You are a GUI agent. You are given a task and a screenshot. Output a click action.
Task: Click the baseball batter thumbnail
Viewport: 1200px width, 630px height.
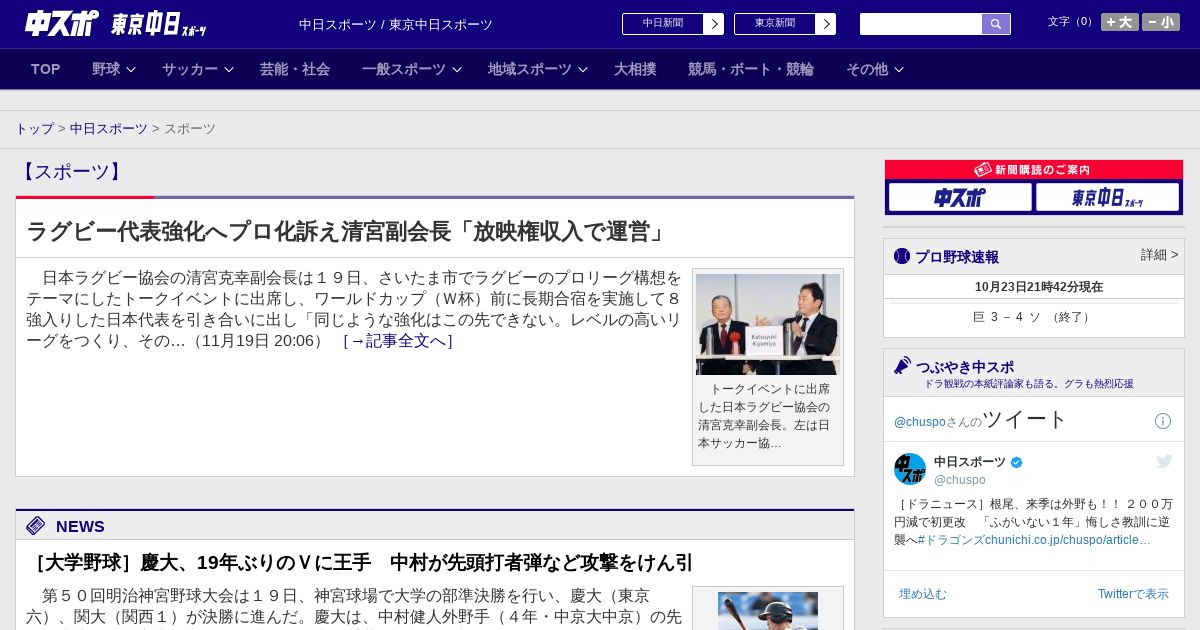coord(768,610)
